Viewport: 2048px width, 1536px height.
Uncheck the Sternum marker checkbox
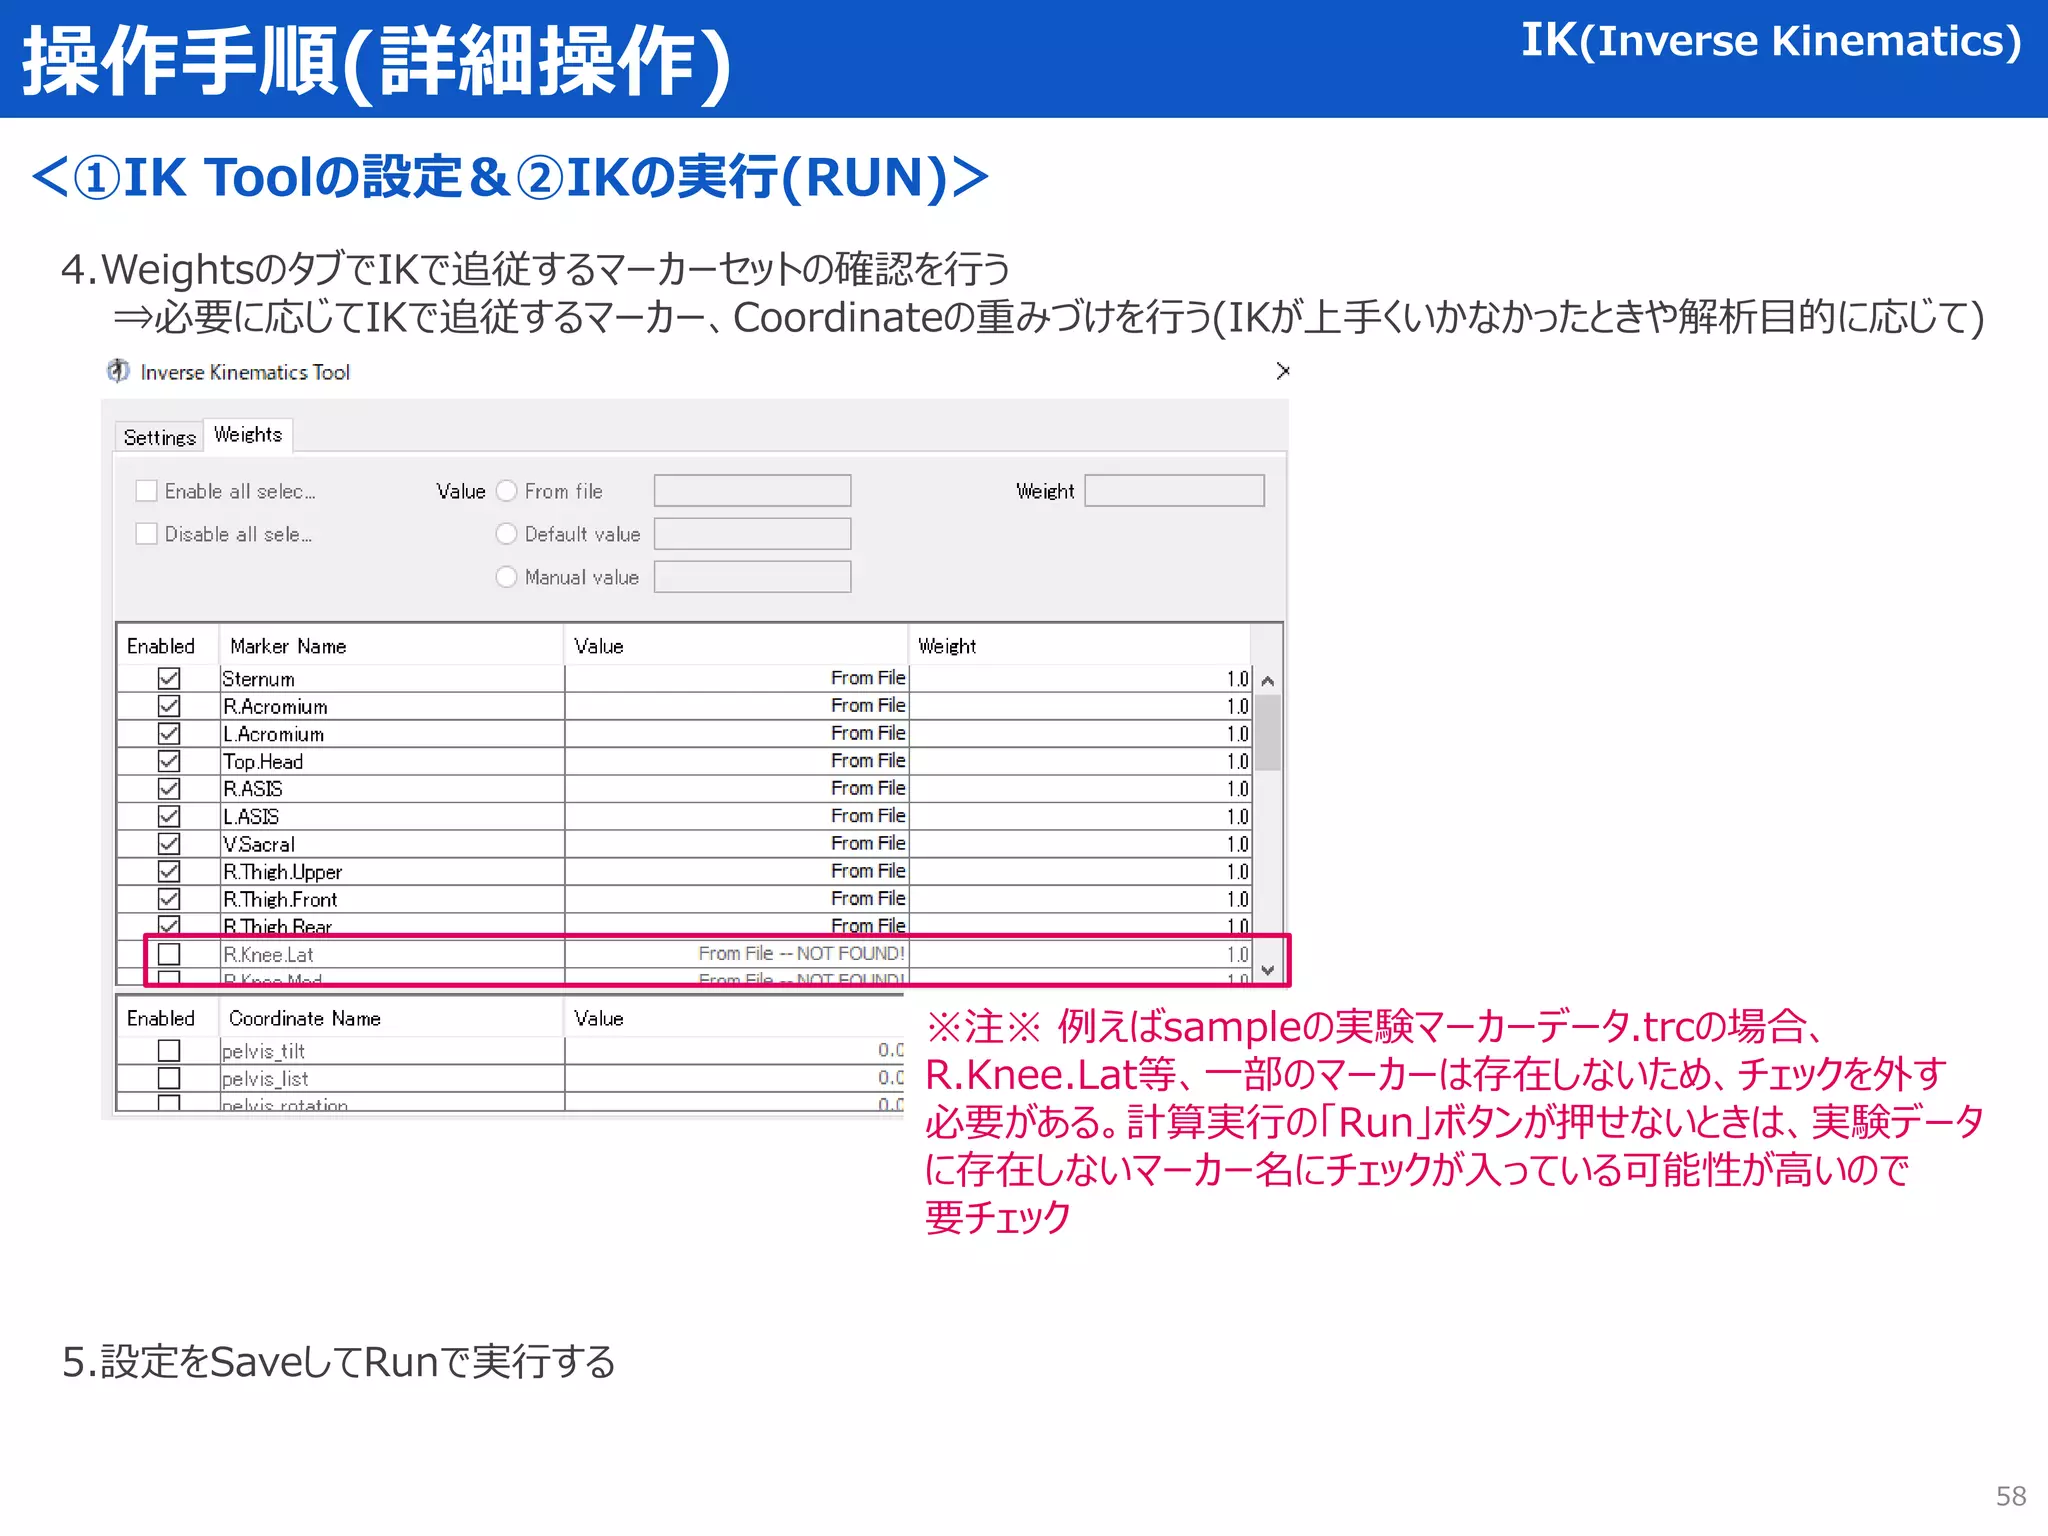pos(169,678)
